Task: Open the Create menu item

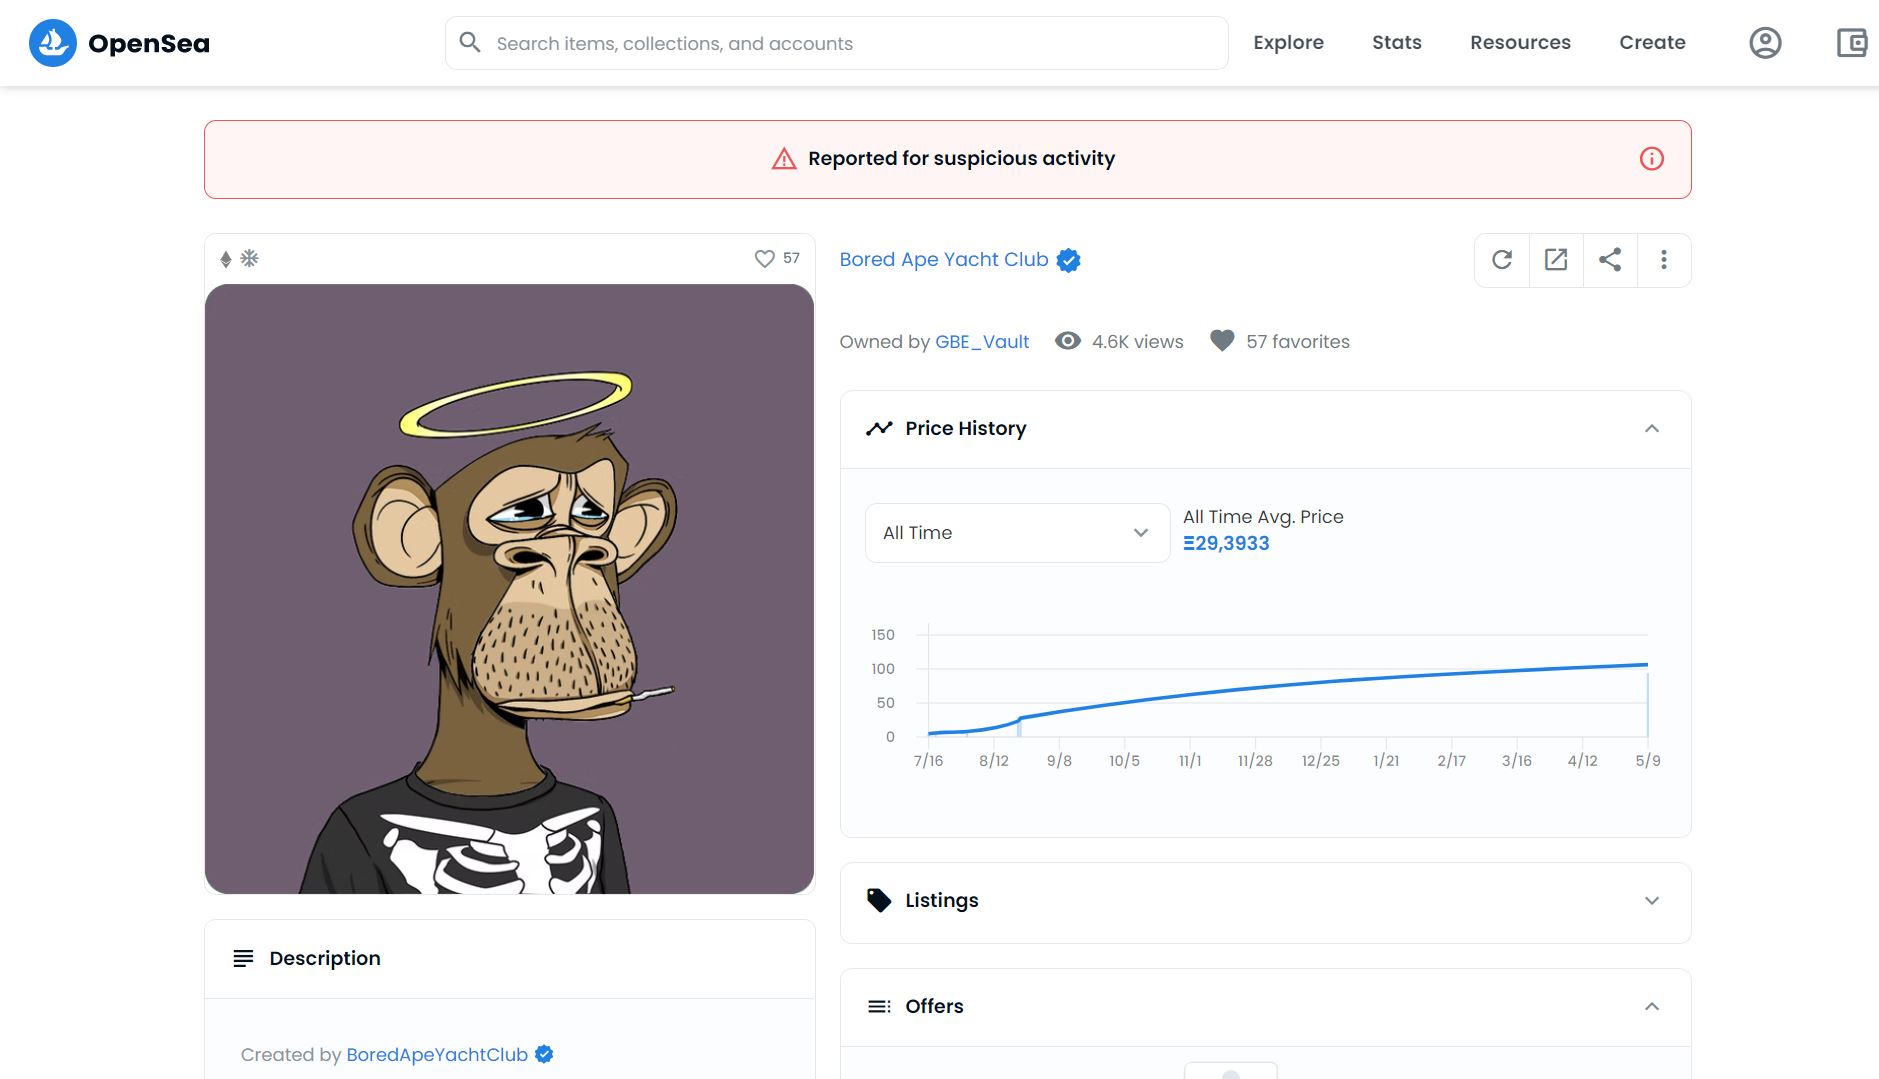Action: 1652,43
